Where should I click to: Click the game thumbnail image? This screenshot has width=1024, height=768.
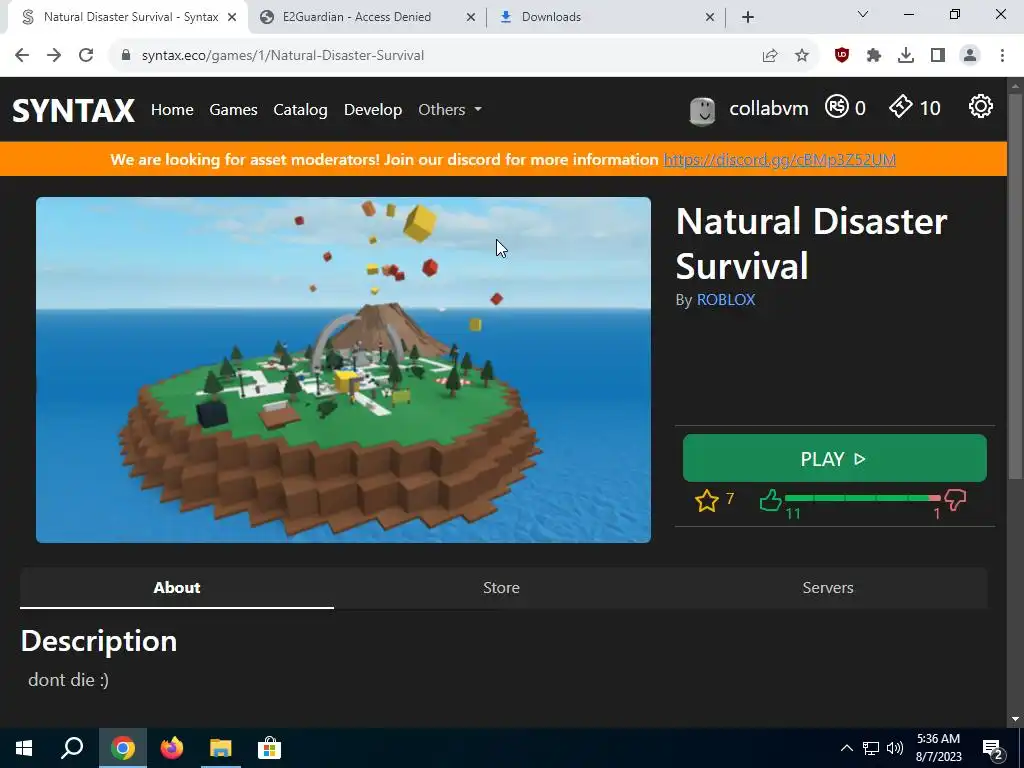344,370
